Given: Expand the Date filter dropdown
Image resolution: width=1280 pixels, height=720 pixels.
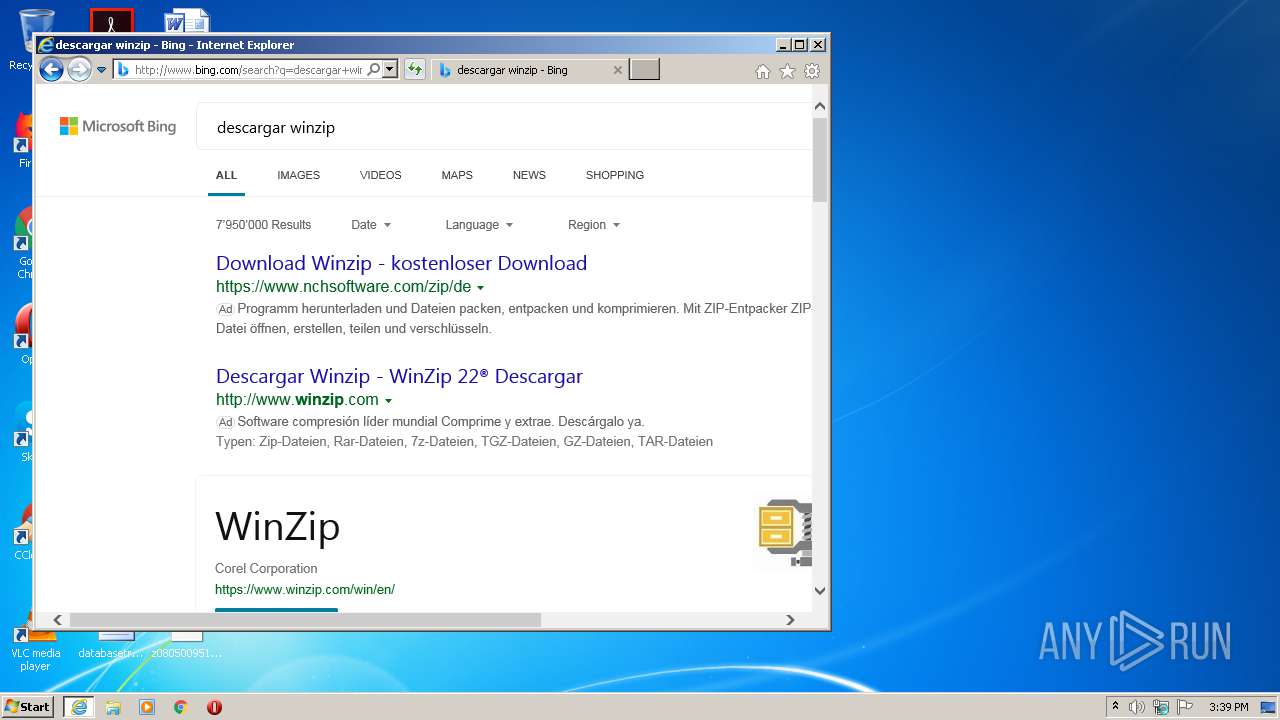Looking at the screenshot, I should (371, 225).
